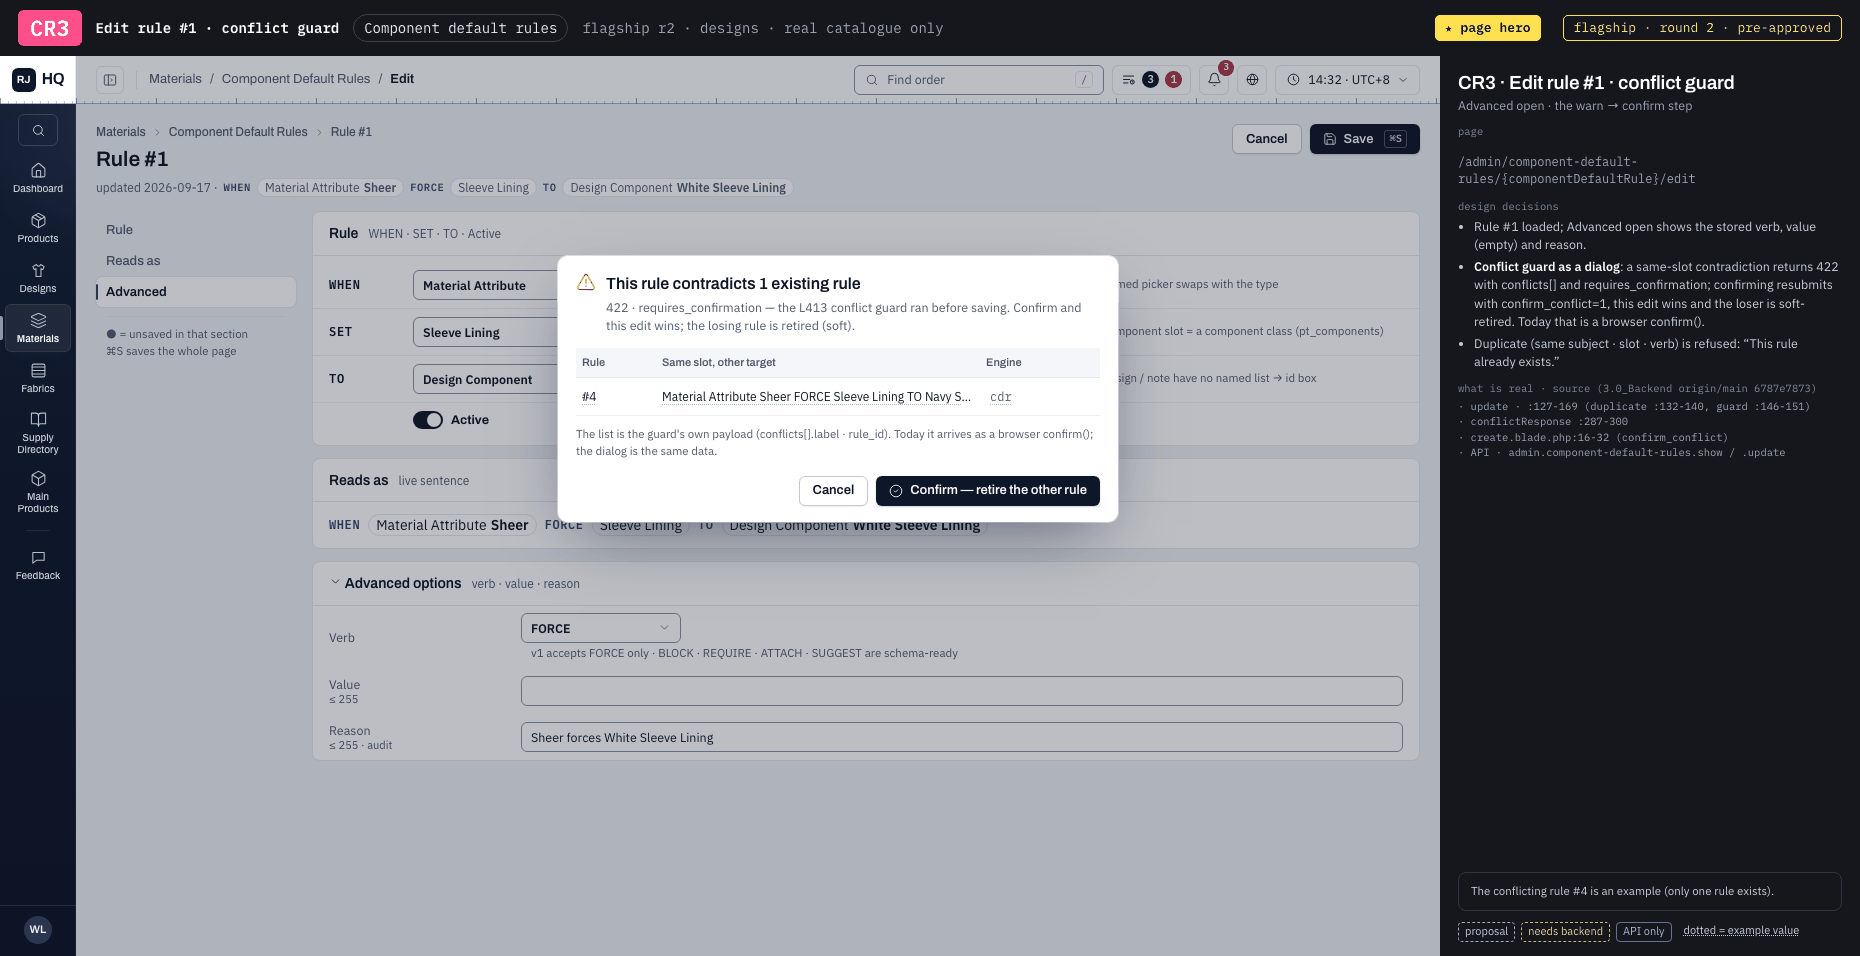The width and height of the screenshot is (1860, 956).
Task: Click the Reason text field
Action: click(x=961, y=737)
